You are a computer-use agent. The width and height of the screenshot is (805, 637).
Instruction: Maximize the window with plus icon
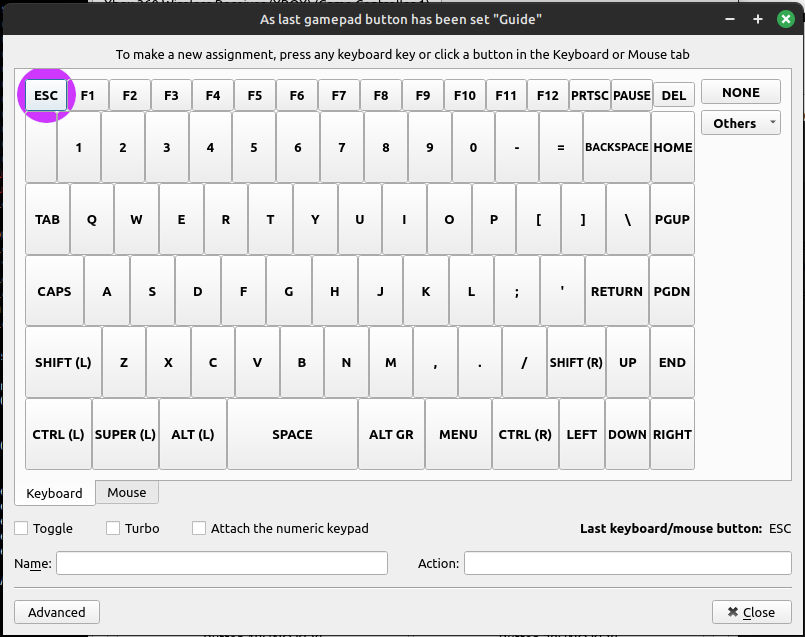[x=758, y=19]
